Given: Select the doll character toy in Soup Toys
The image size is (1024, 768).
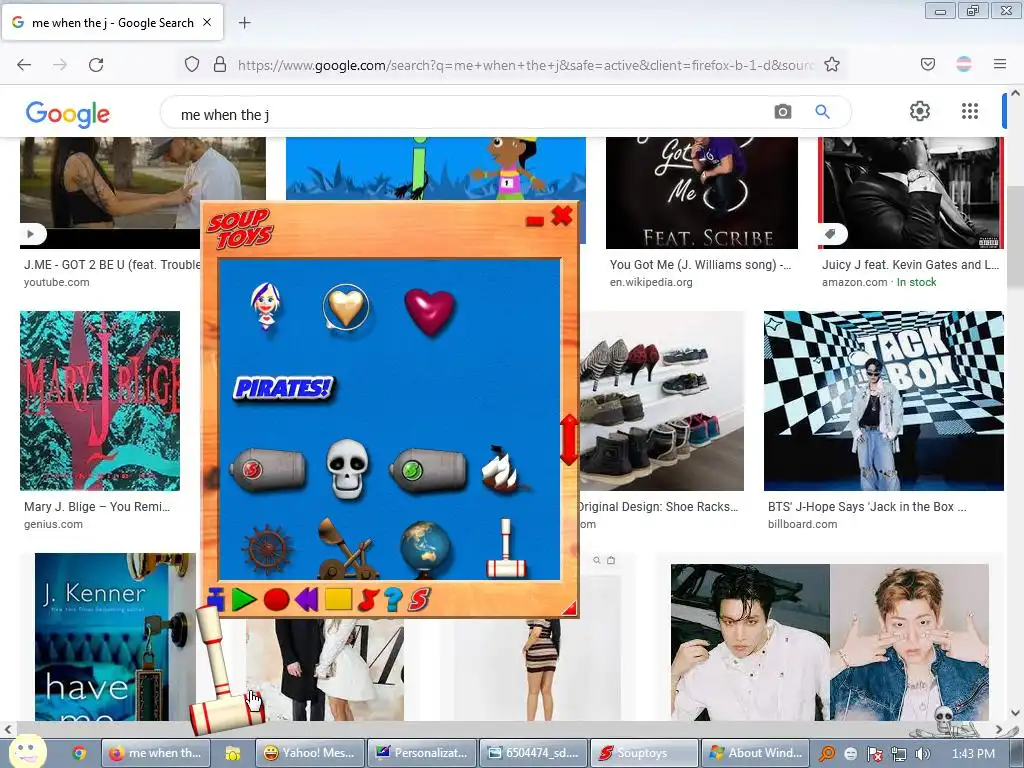Looking at the screenshot, I should coord(266,306).
